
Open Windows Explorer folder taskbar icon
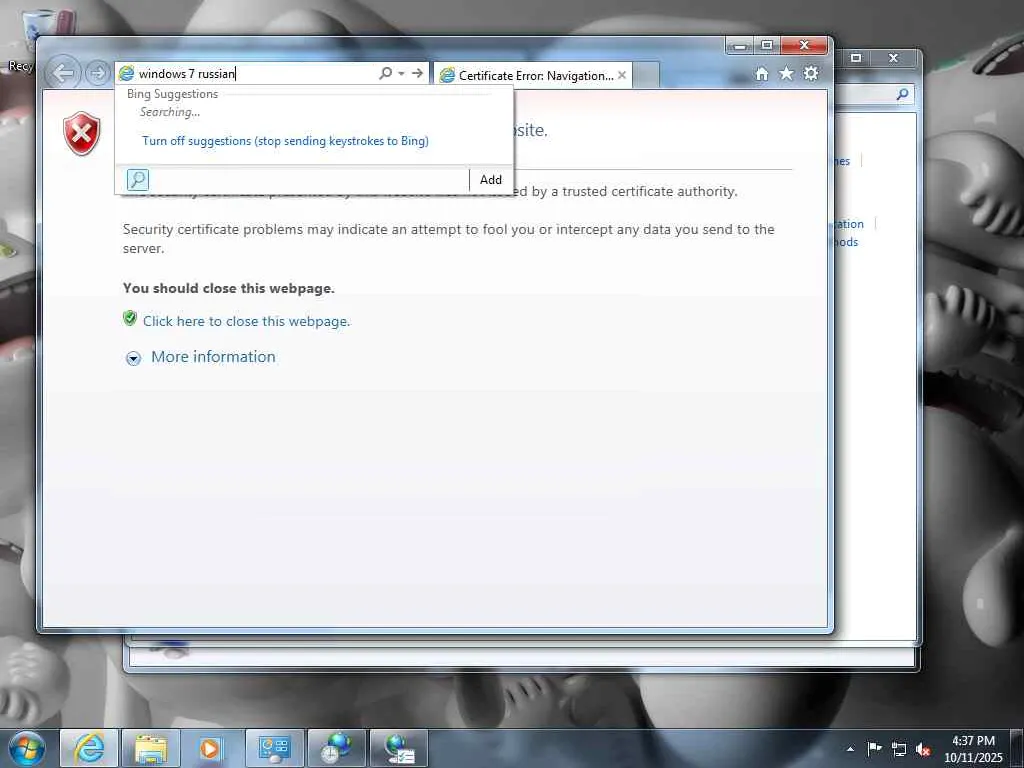click(152, 748)
